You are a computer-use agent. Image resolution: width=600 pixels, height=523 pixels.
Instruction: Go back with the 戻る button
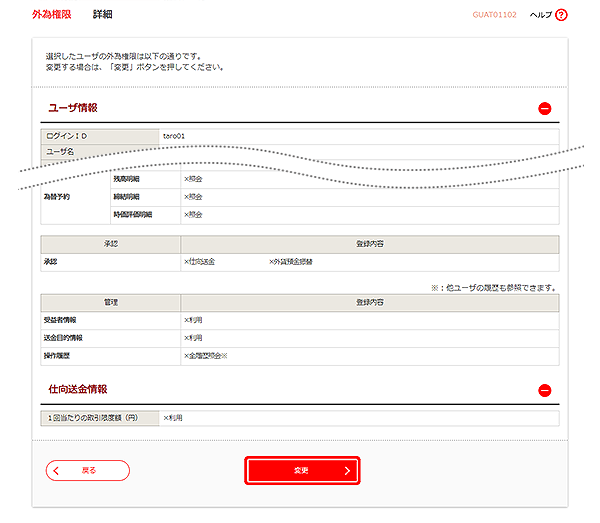(88, 470)
